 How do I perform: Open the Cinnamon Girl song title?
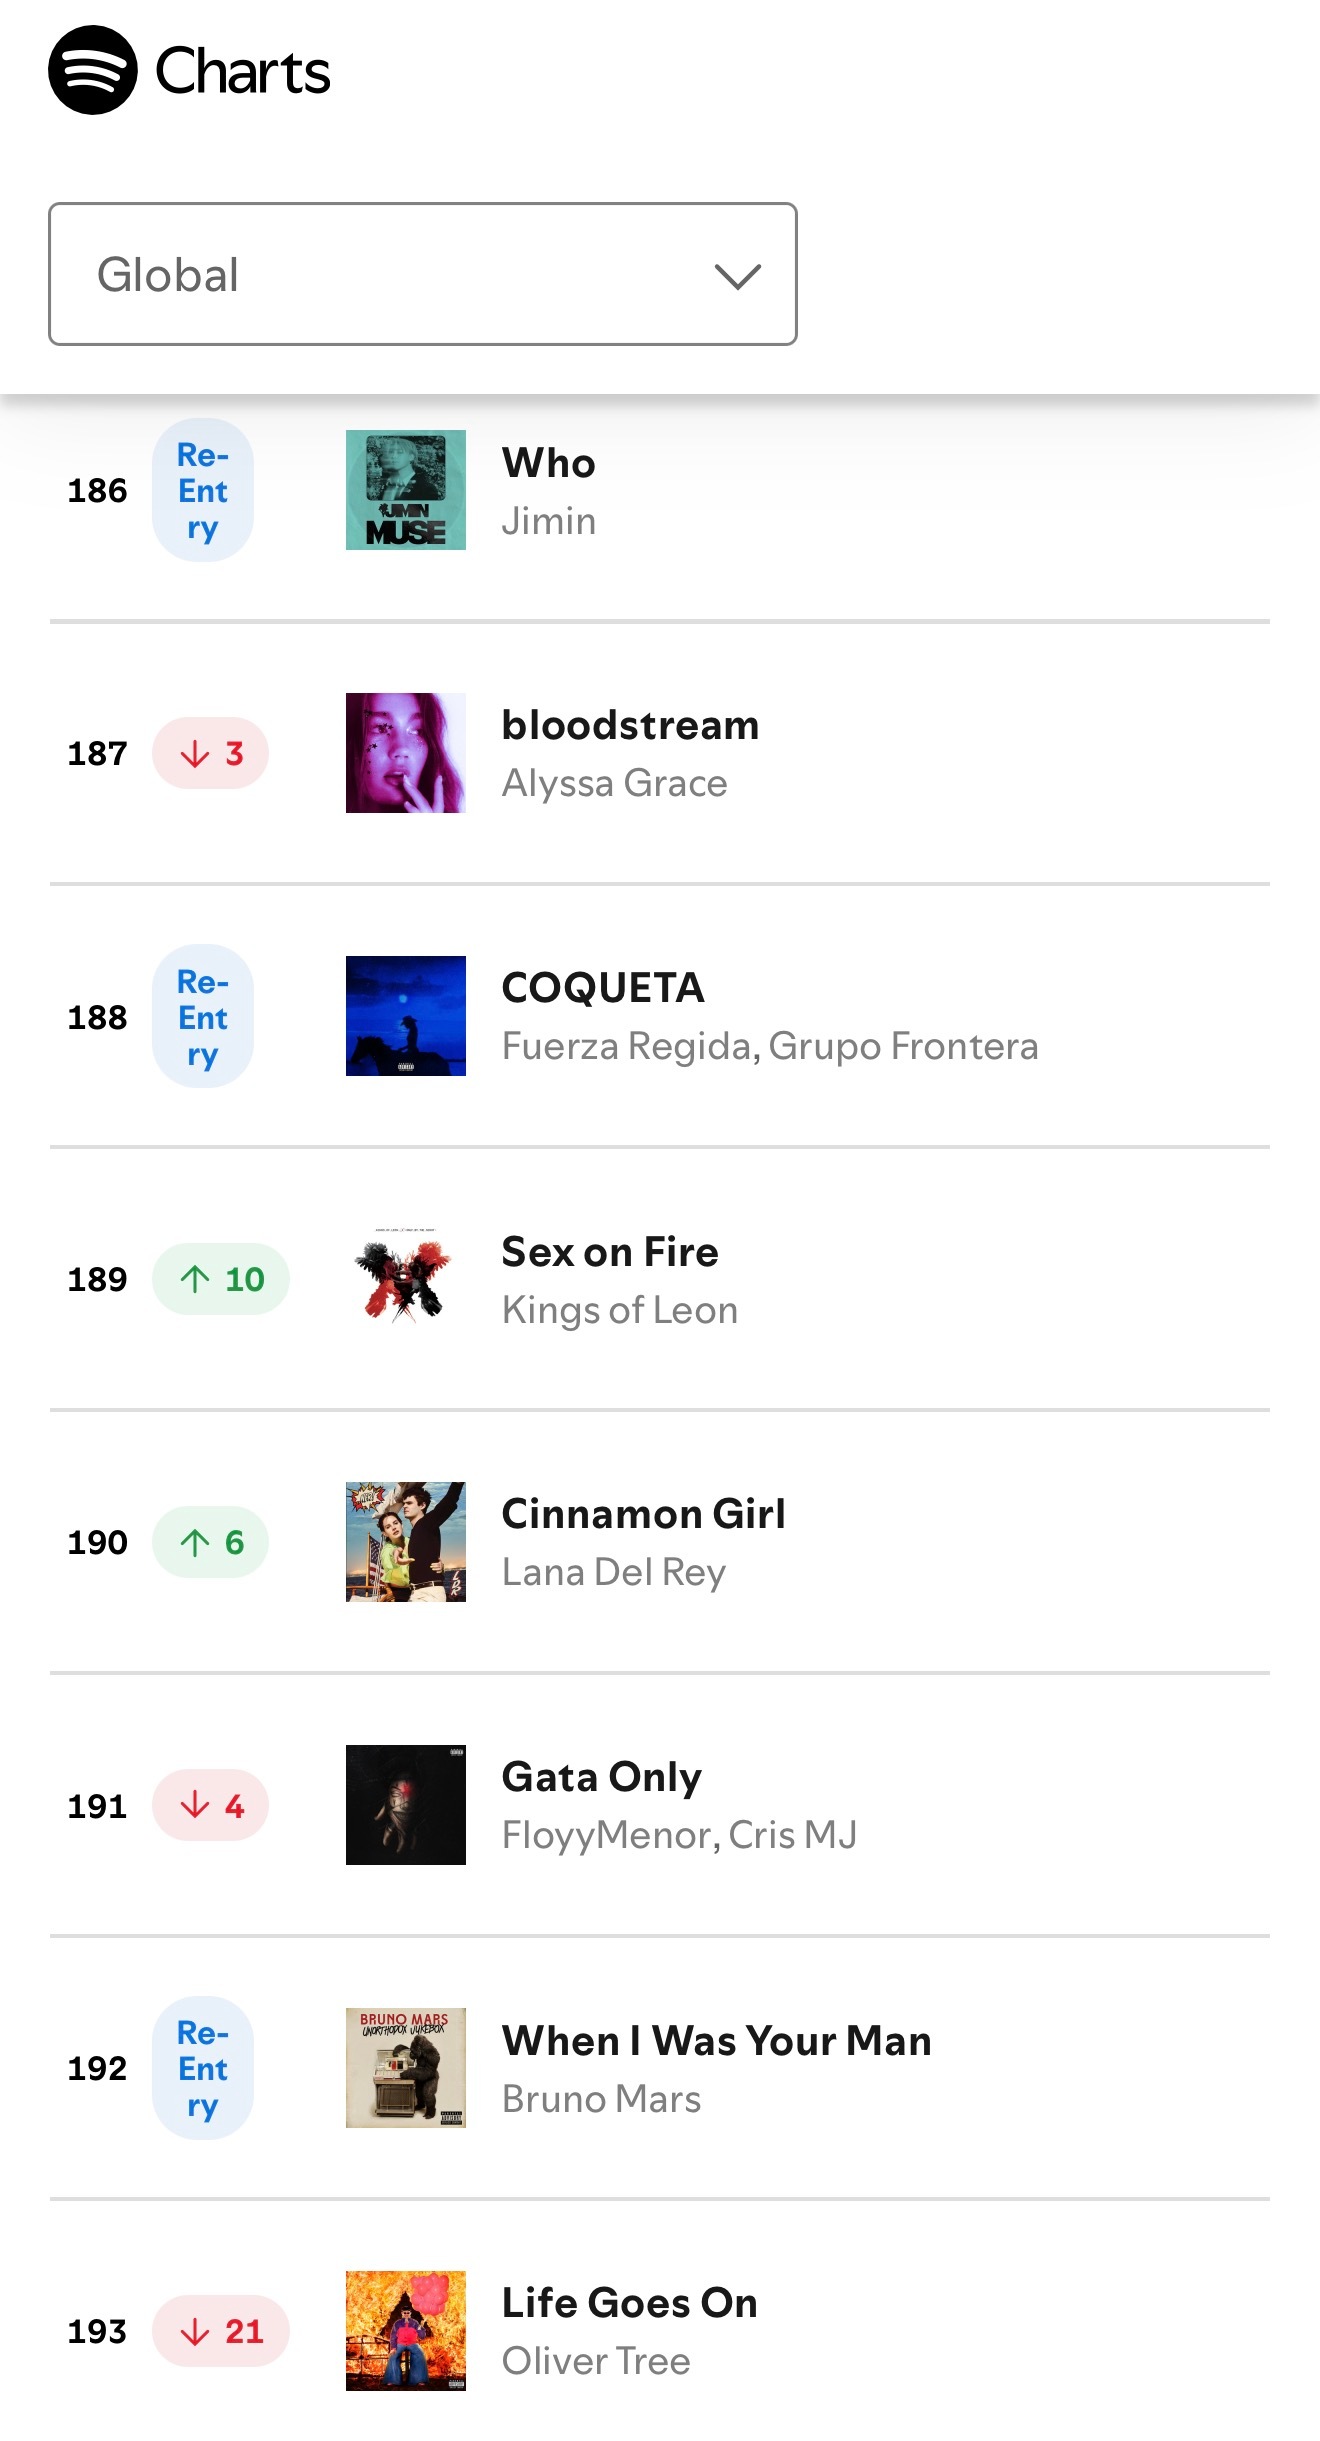(644, 1514)
